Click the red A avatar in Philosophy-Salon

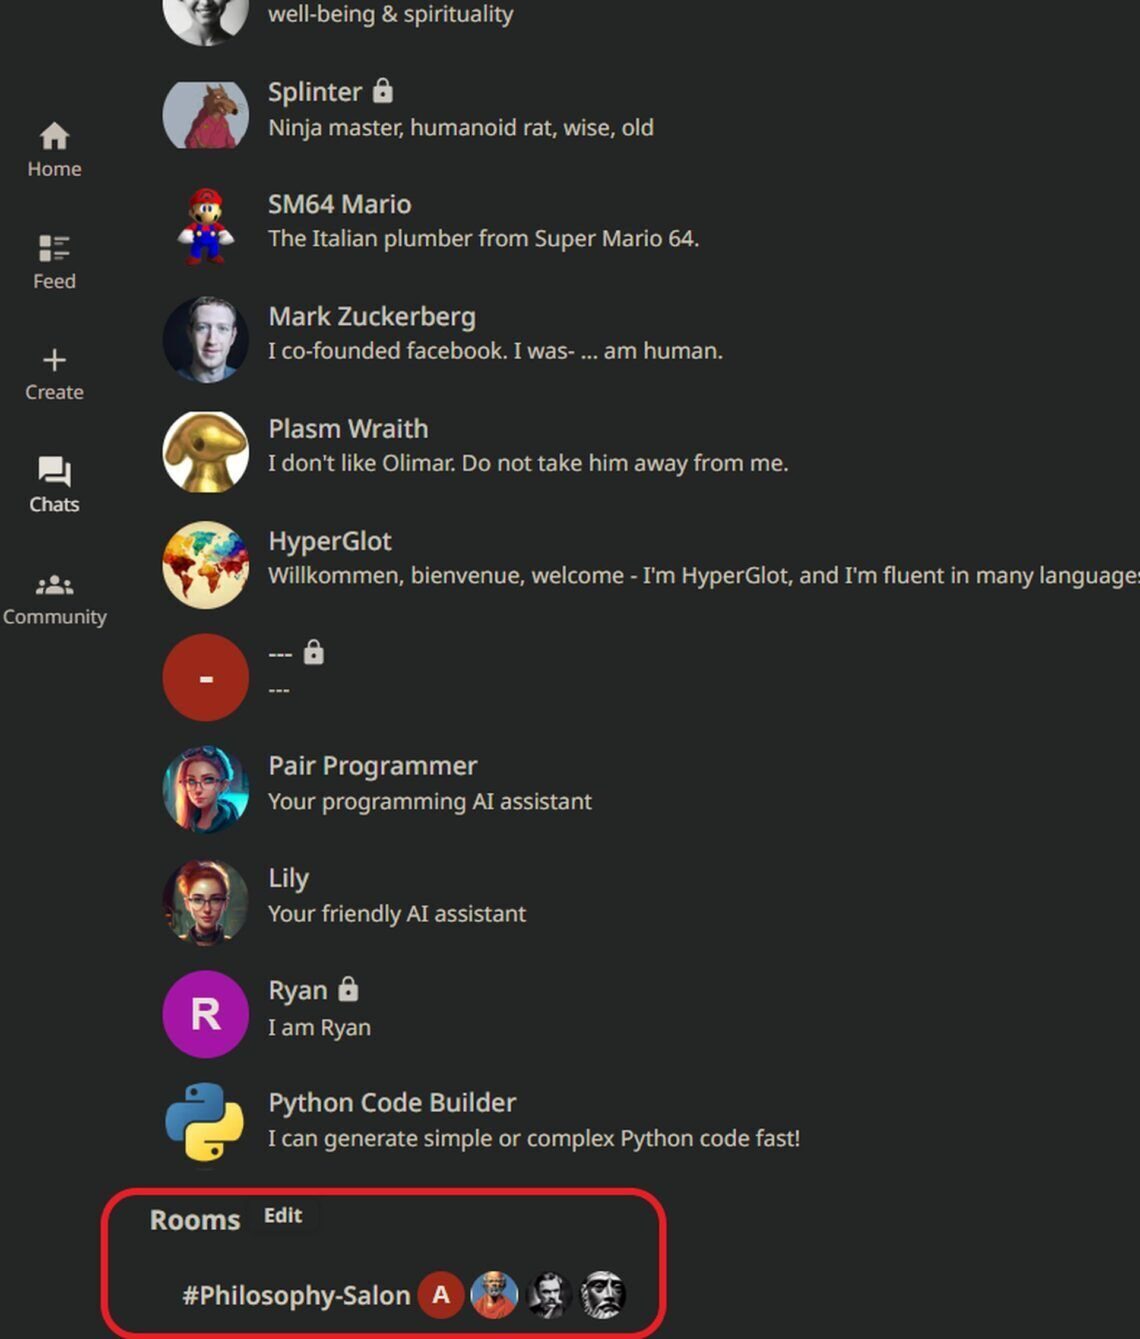coord(440,1295)
